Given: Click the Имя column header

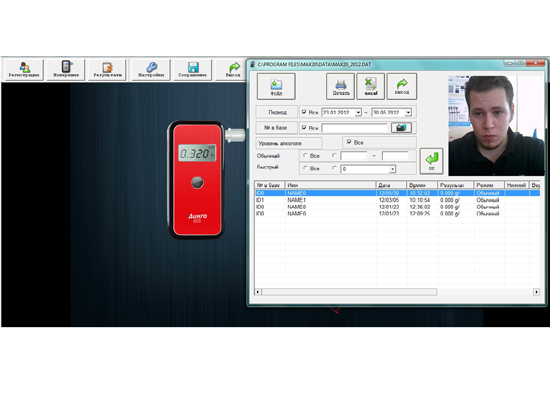Looking at the screenshot, I should click(x=330, y=185).
